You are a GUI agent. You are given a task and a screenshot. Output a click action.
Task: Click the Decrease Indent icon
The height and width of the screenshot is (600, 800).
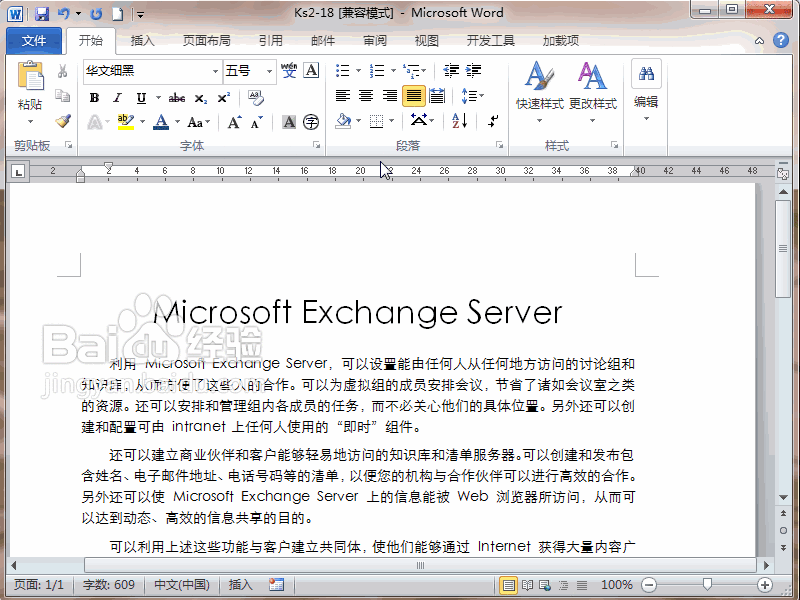pos(451,71)
